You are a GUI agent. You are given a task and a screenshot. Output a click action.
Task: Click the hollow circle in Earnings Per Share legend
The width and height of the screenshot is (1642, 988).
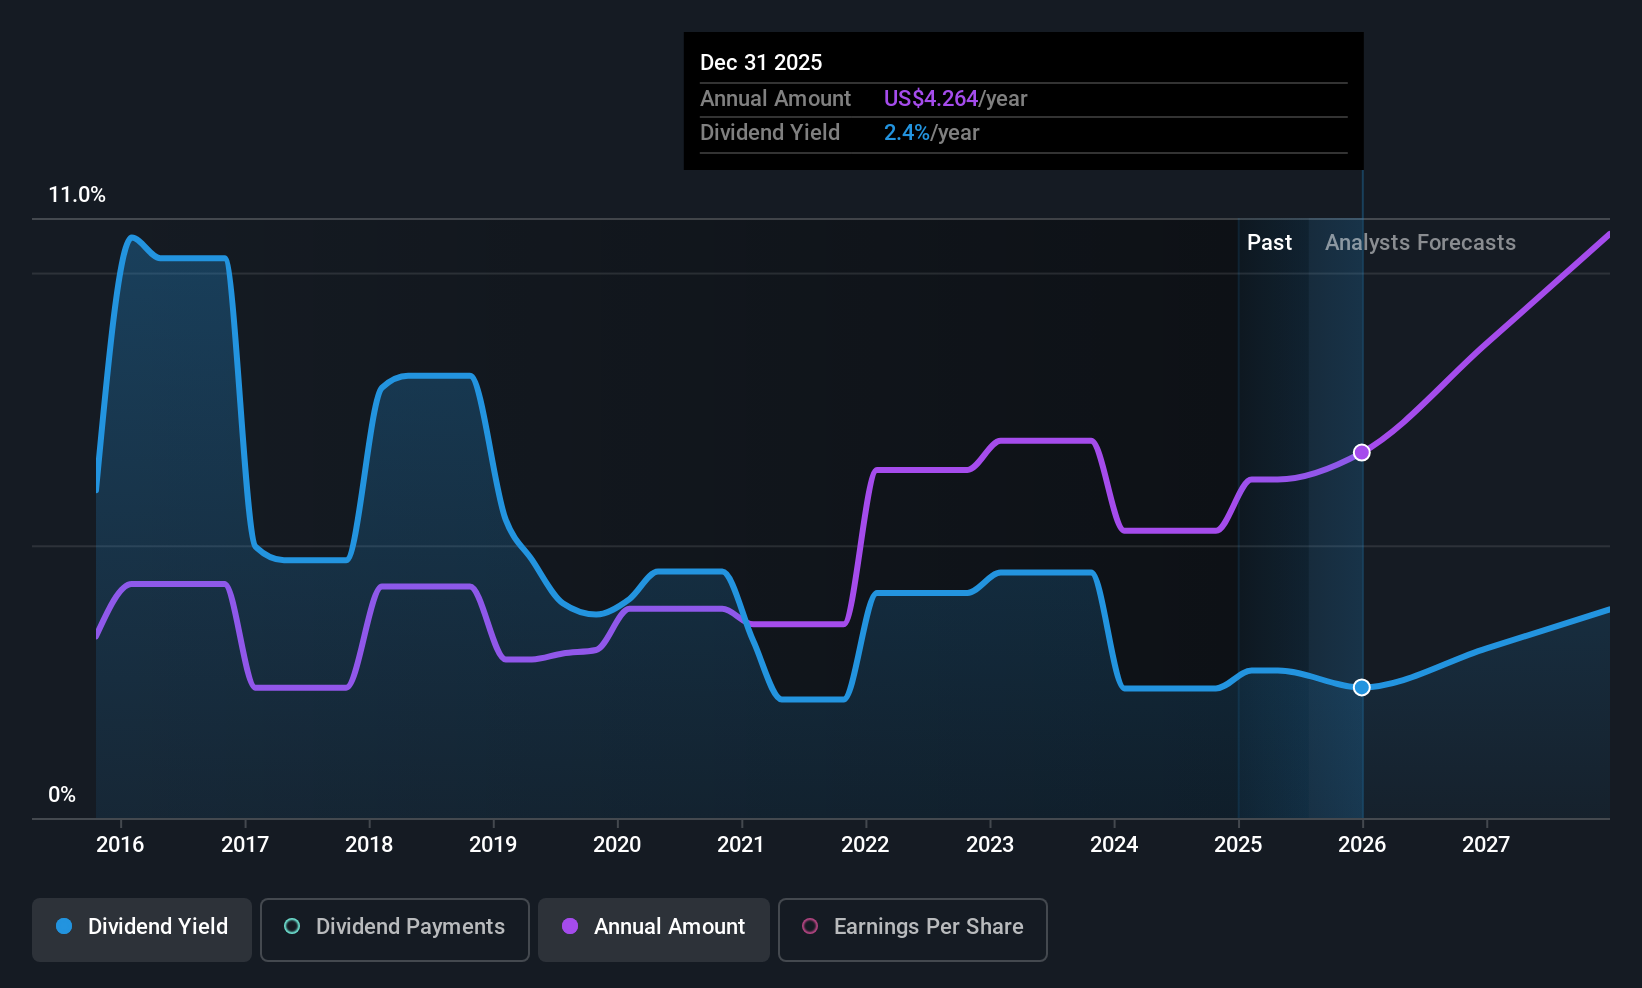point(810,926)
